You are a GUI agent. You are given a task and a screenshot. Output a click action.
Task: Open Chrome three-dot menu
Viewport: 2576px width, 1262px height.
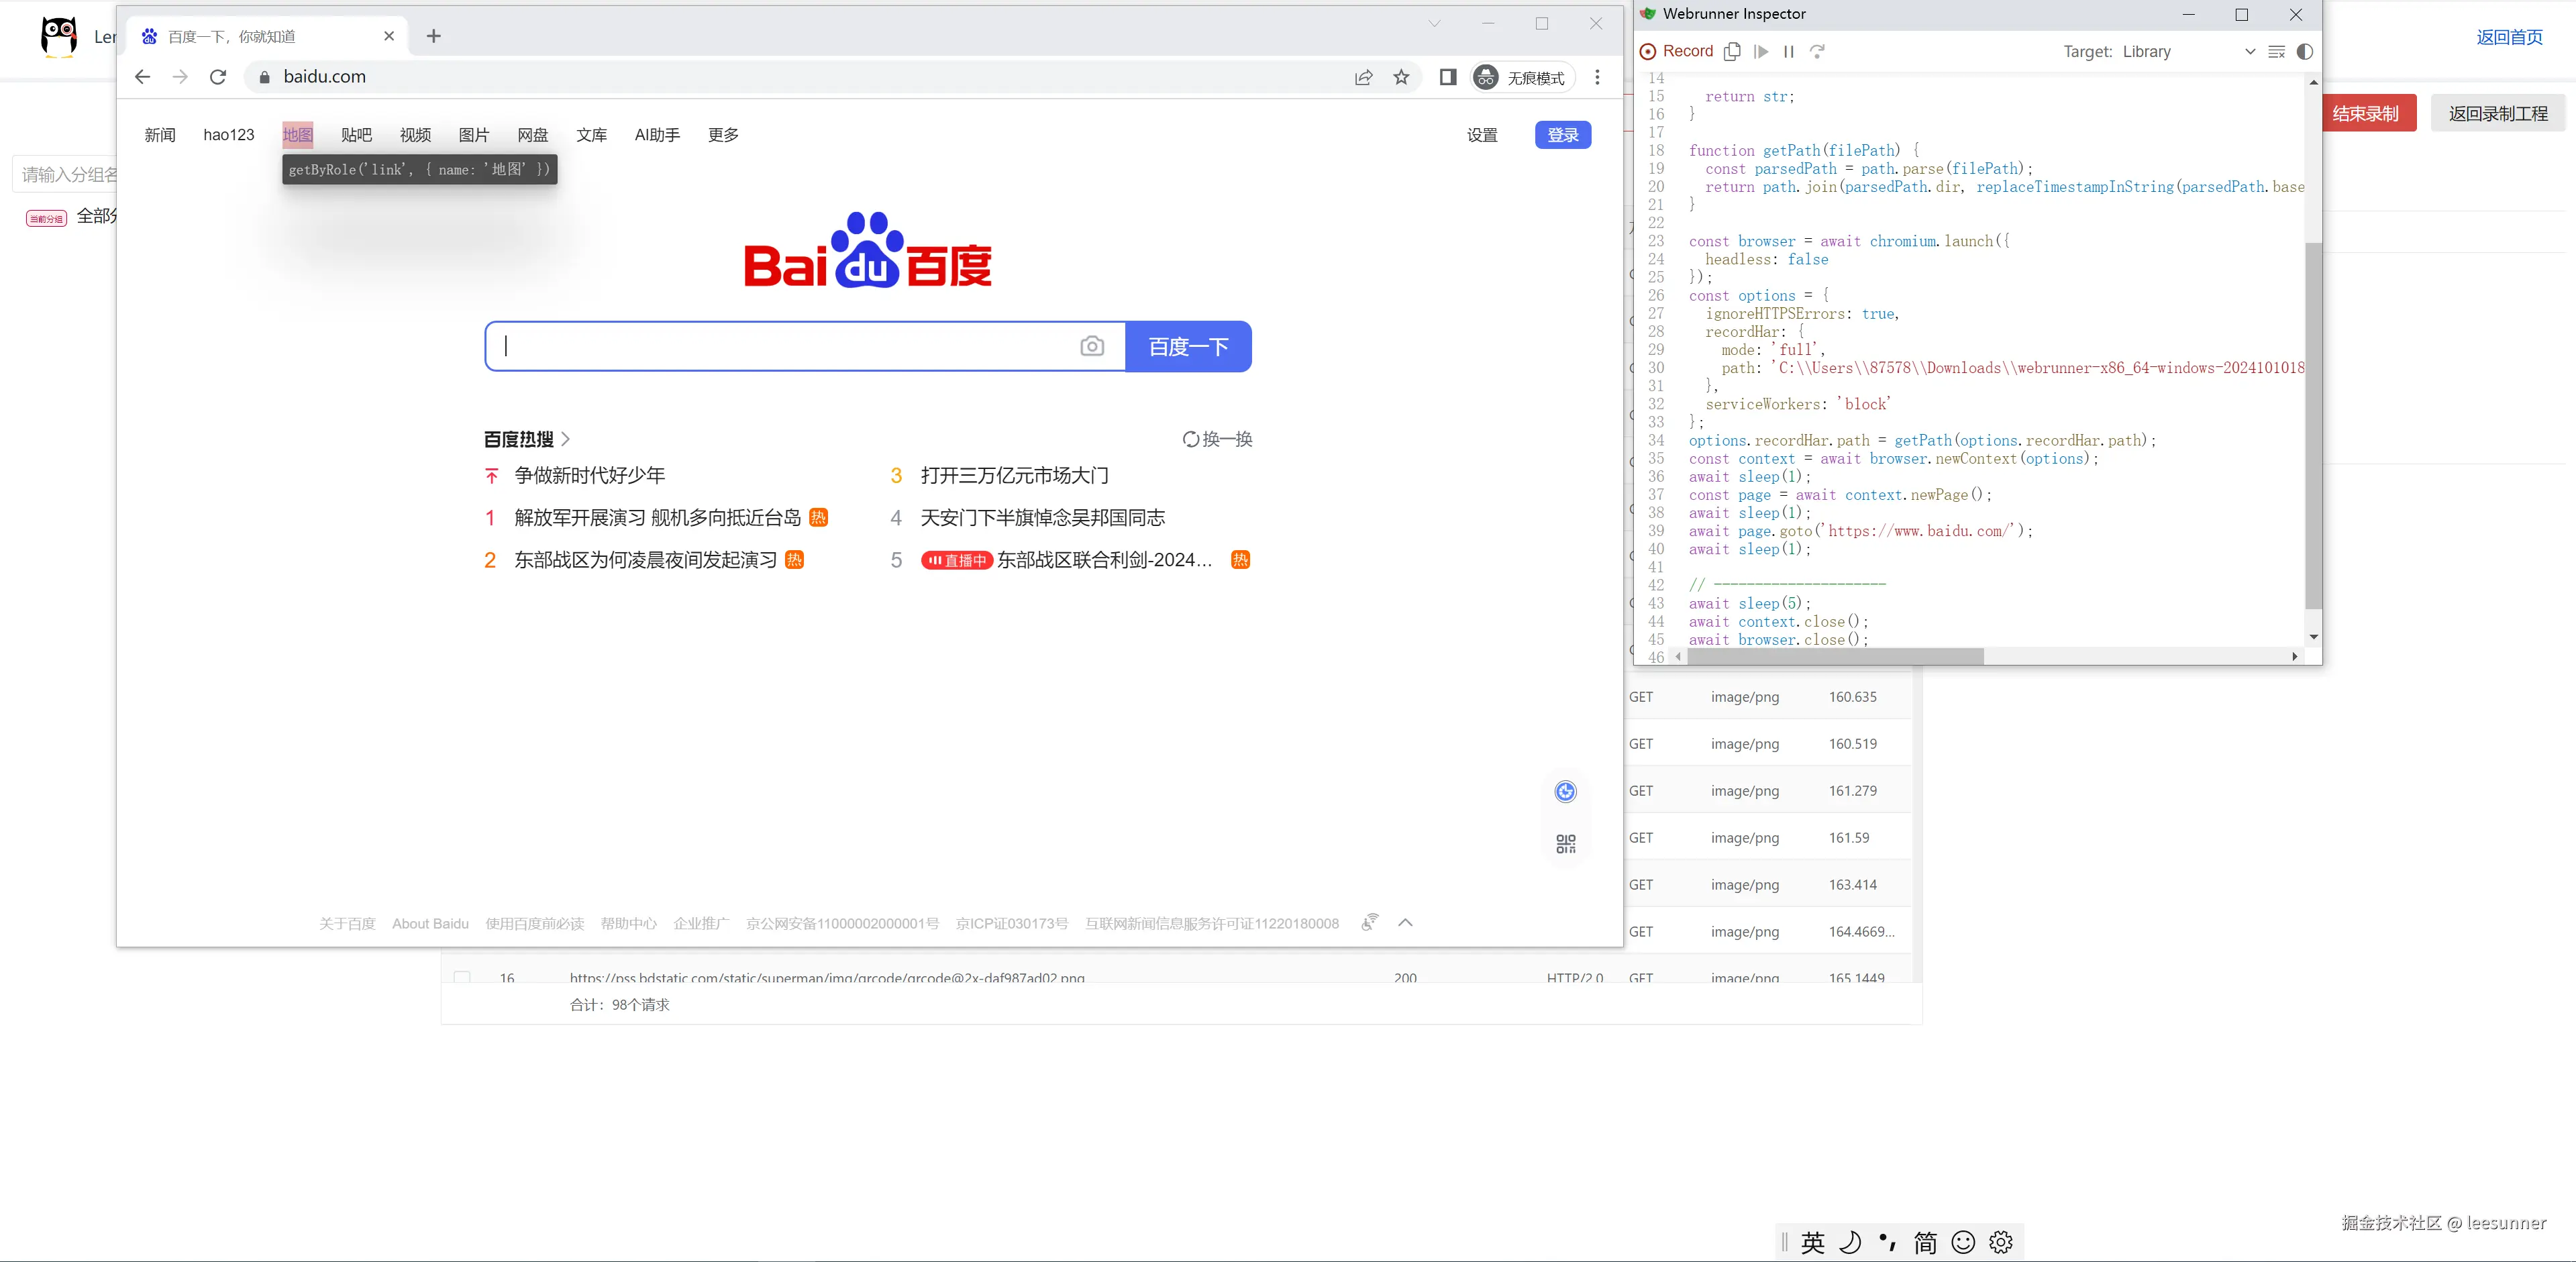click(1597, 77)
